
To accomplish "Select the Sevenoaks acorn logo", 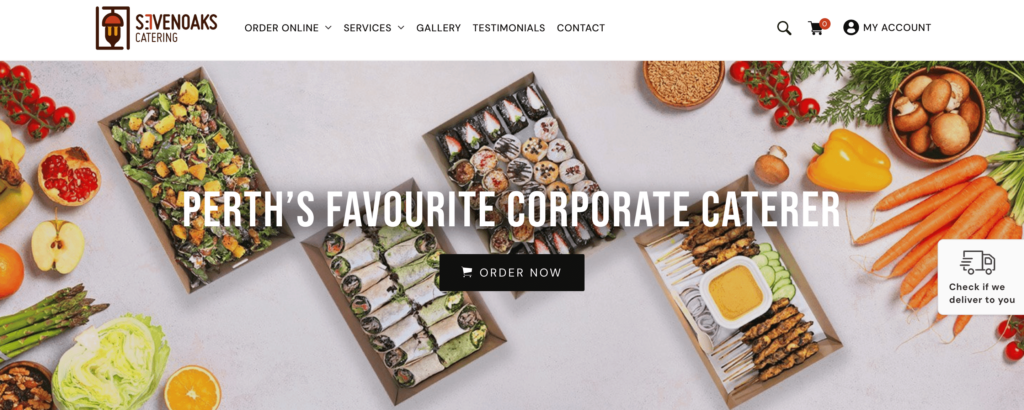I will click(x=112, y=28).
